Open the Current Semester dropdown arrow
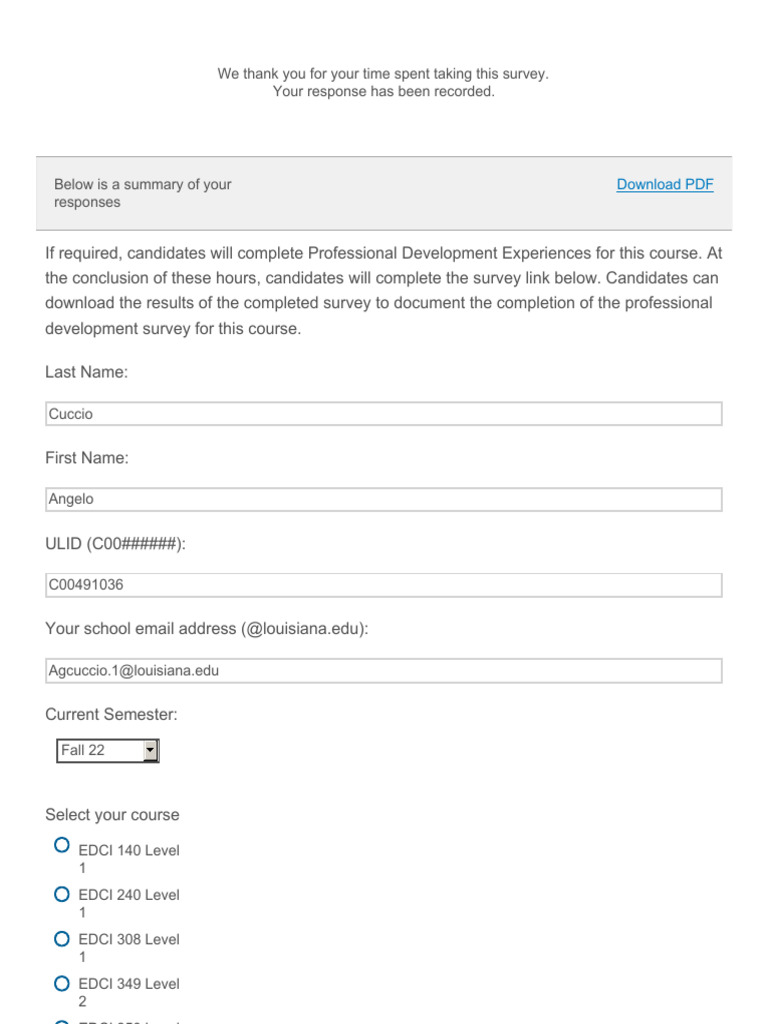 pyautogui.click(x=150, y=750)
